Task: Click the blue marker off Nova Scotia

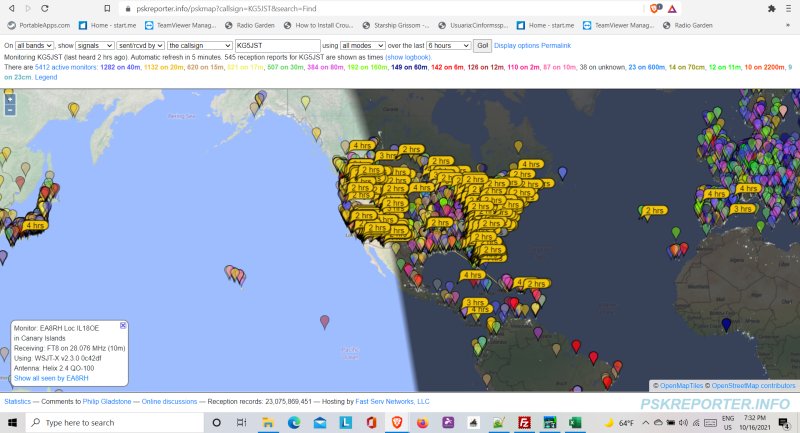Action: (x=562, y=173)
